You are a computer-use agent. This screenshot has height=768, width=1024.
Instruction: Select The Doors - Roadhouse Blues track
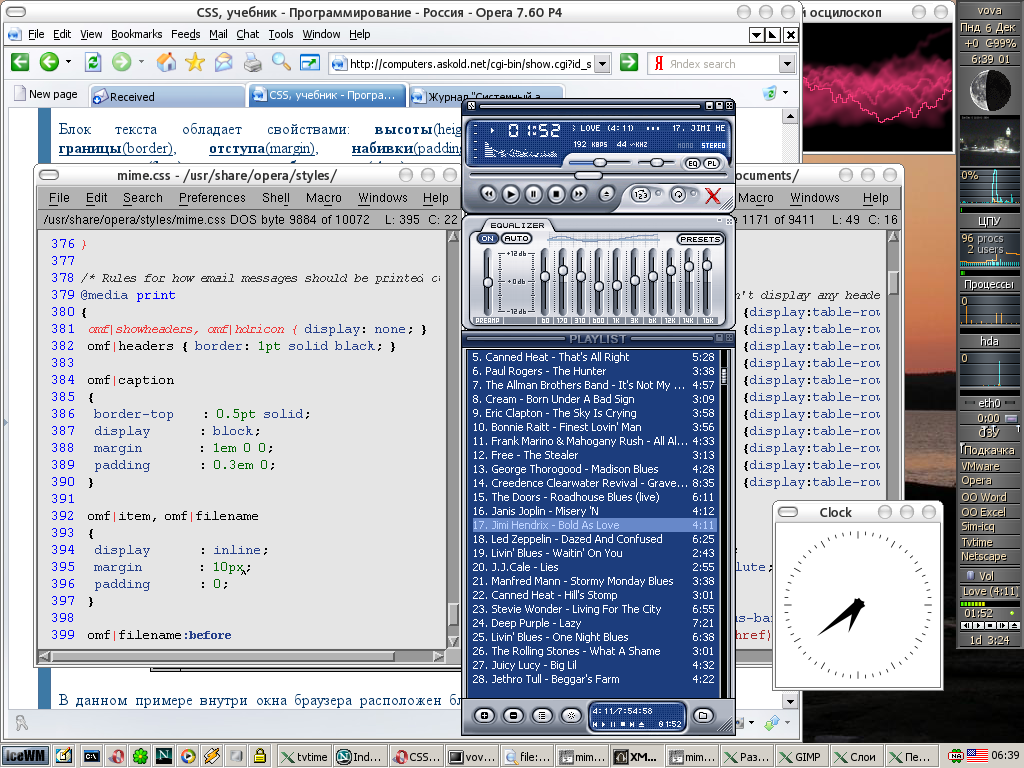click(594, 497)
